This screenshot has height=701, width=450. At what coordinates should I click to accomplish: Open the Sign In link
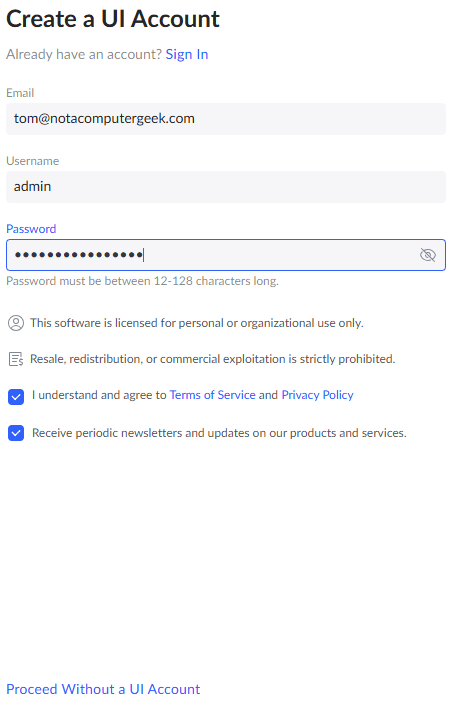click(x=187, y=54)
